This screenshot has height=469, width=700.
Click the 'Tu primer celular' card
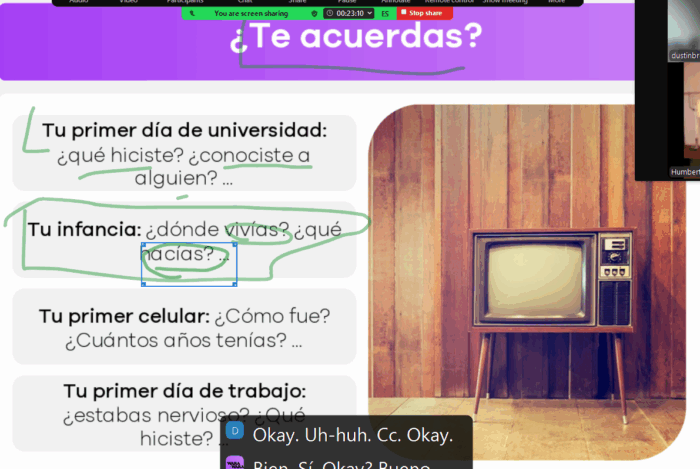tap(184, 329)
